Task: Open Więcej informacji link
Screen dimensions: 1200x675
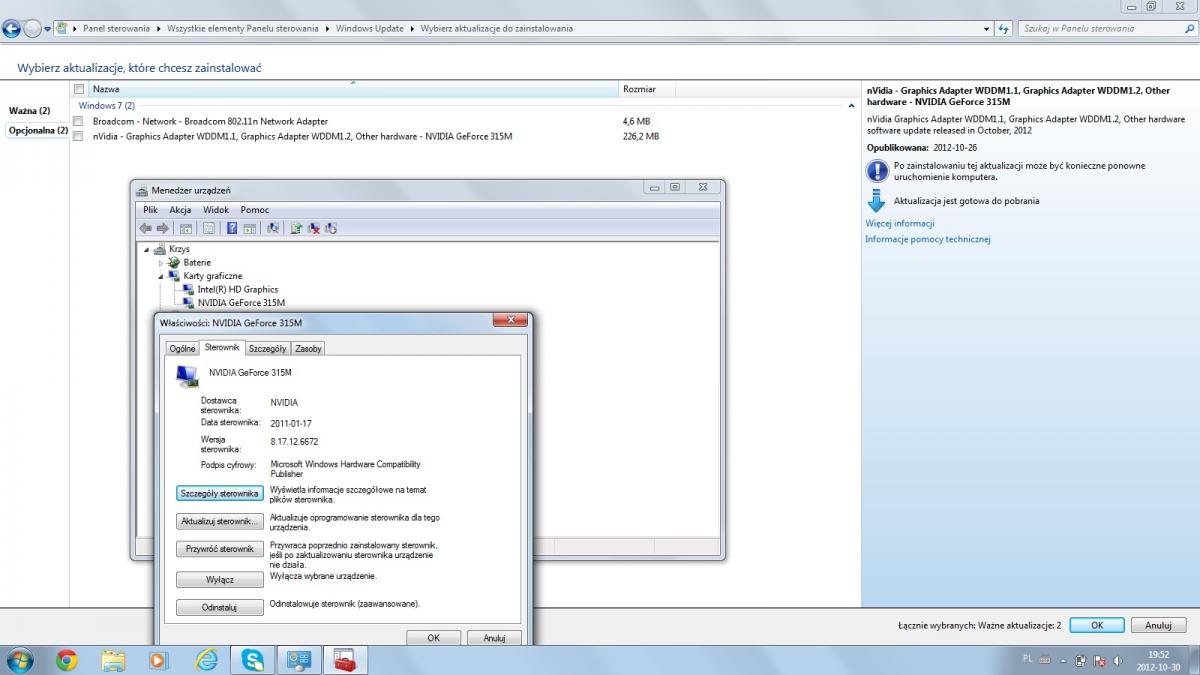Action: (x=900, y=224)
